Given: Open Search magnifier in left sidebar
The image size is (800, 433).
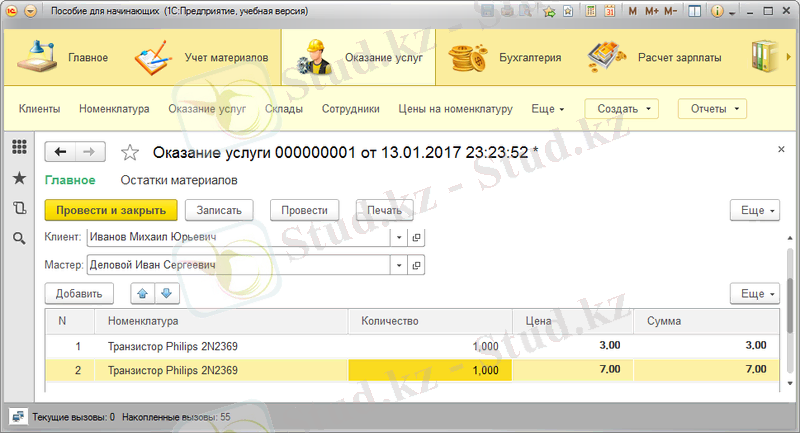Looking at the screenshot, I should (19, 238).
